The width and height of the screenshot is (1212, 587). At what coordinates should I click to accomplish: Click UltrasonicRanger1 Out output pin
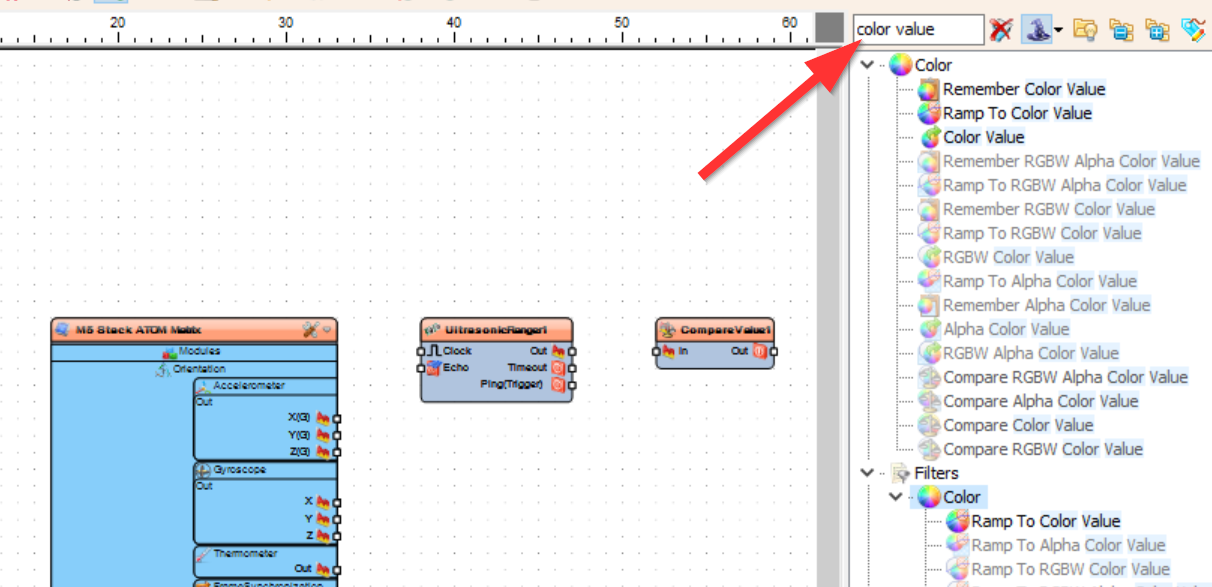point(572,352)
